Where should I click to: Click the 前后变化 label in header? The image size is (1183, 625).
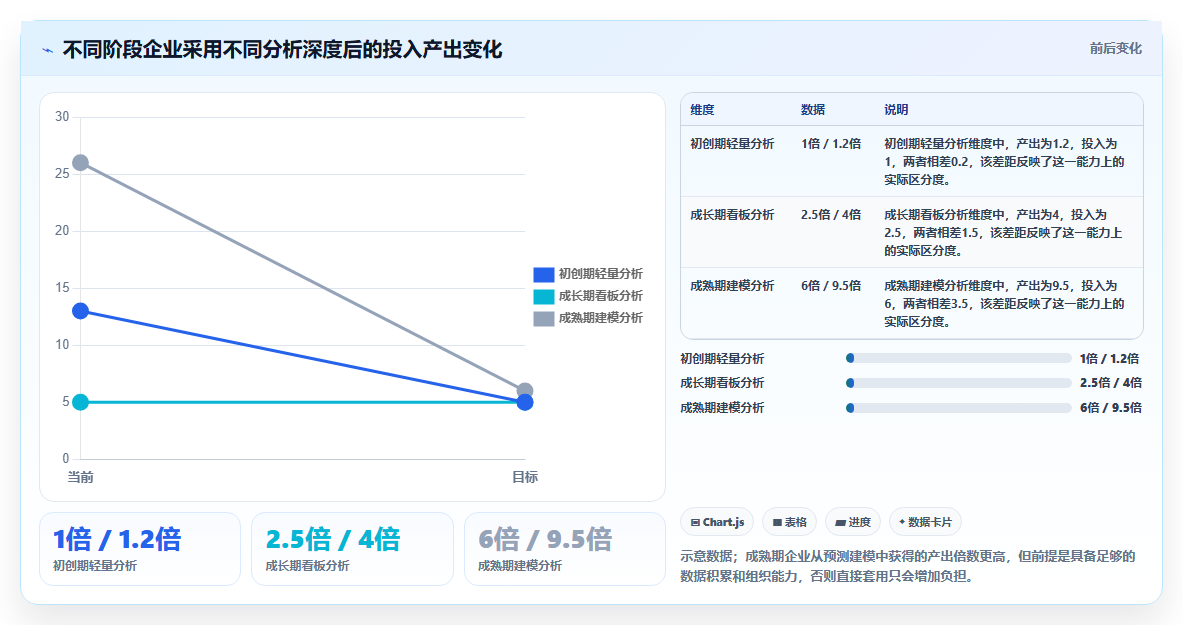pos(1115,48)
